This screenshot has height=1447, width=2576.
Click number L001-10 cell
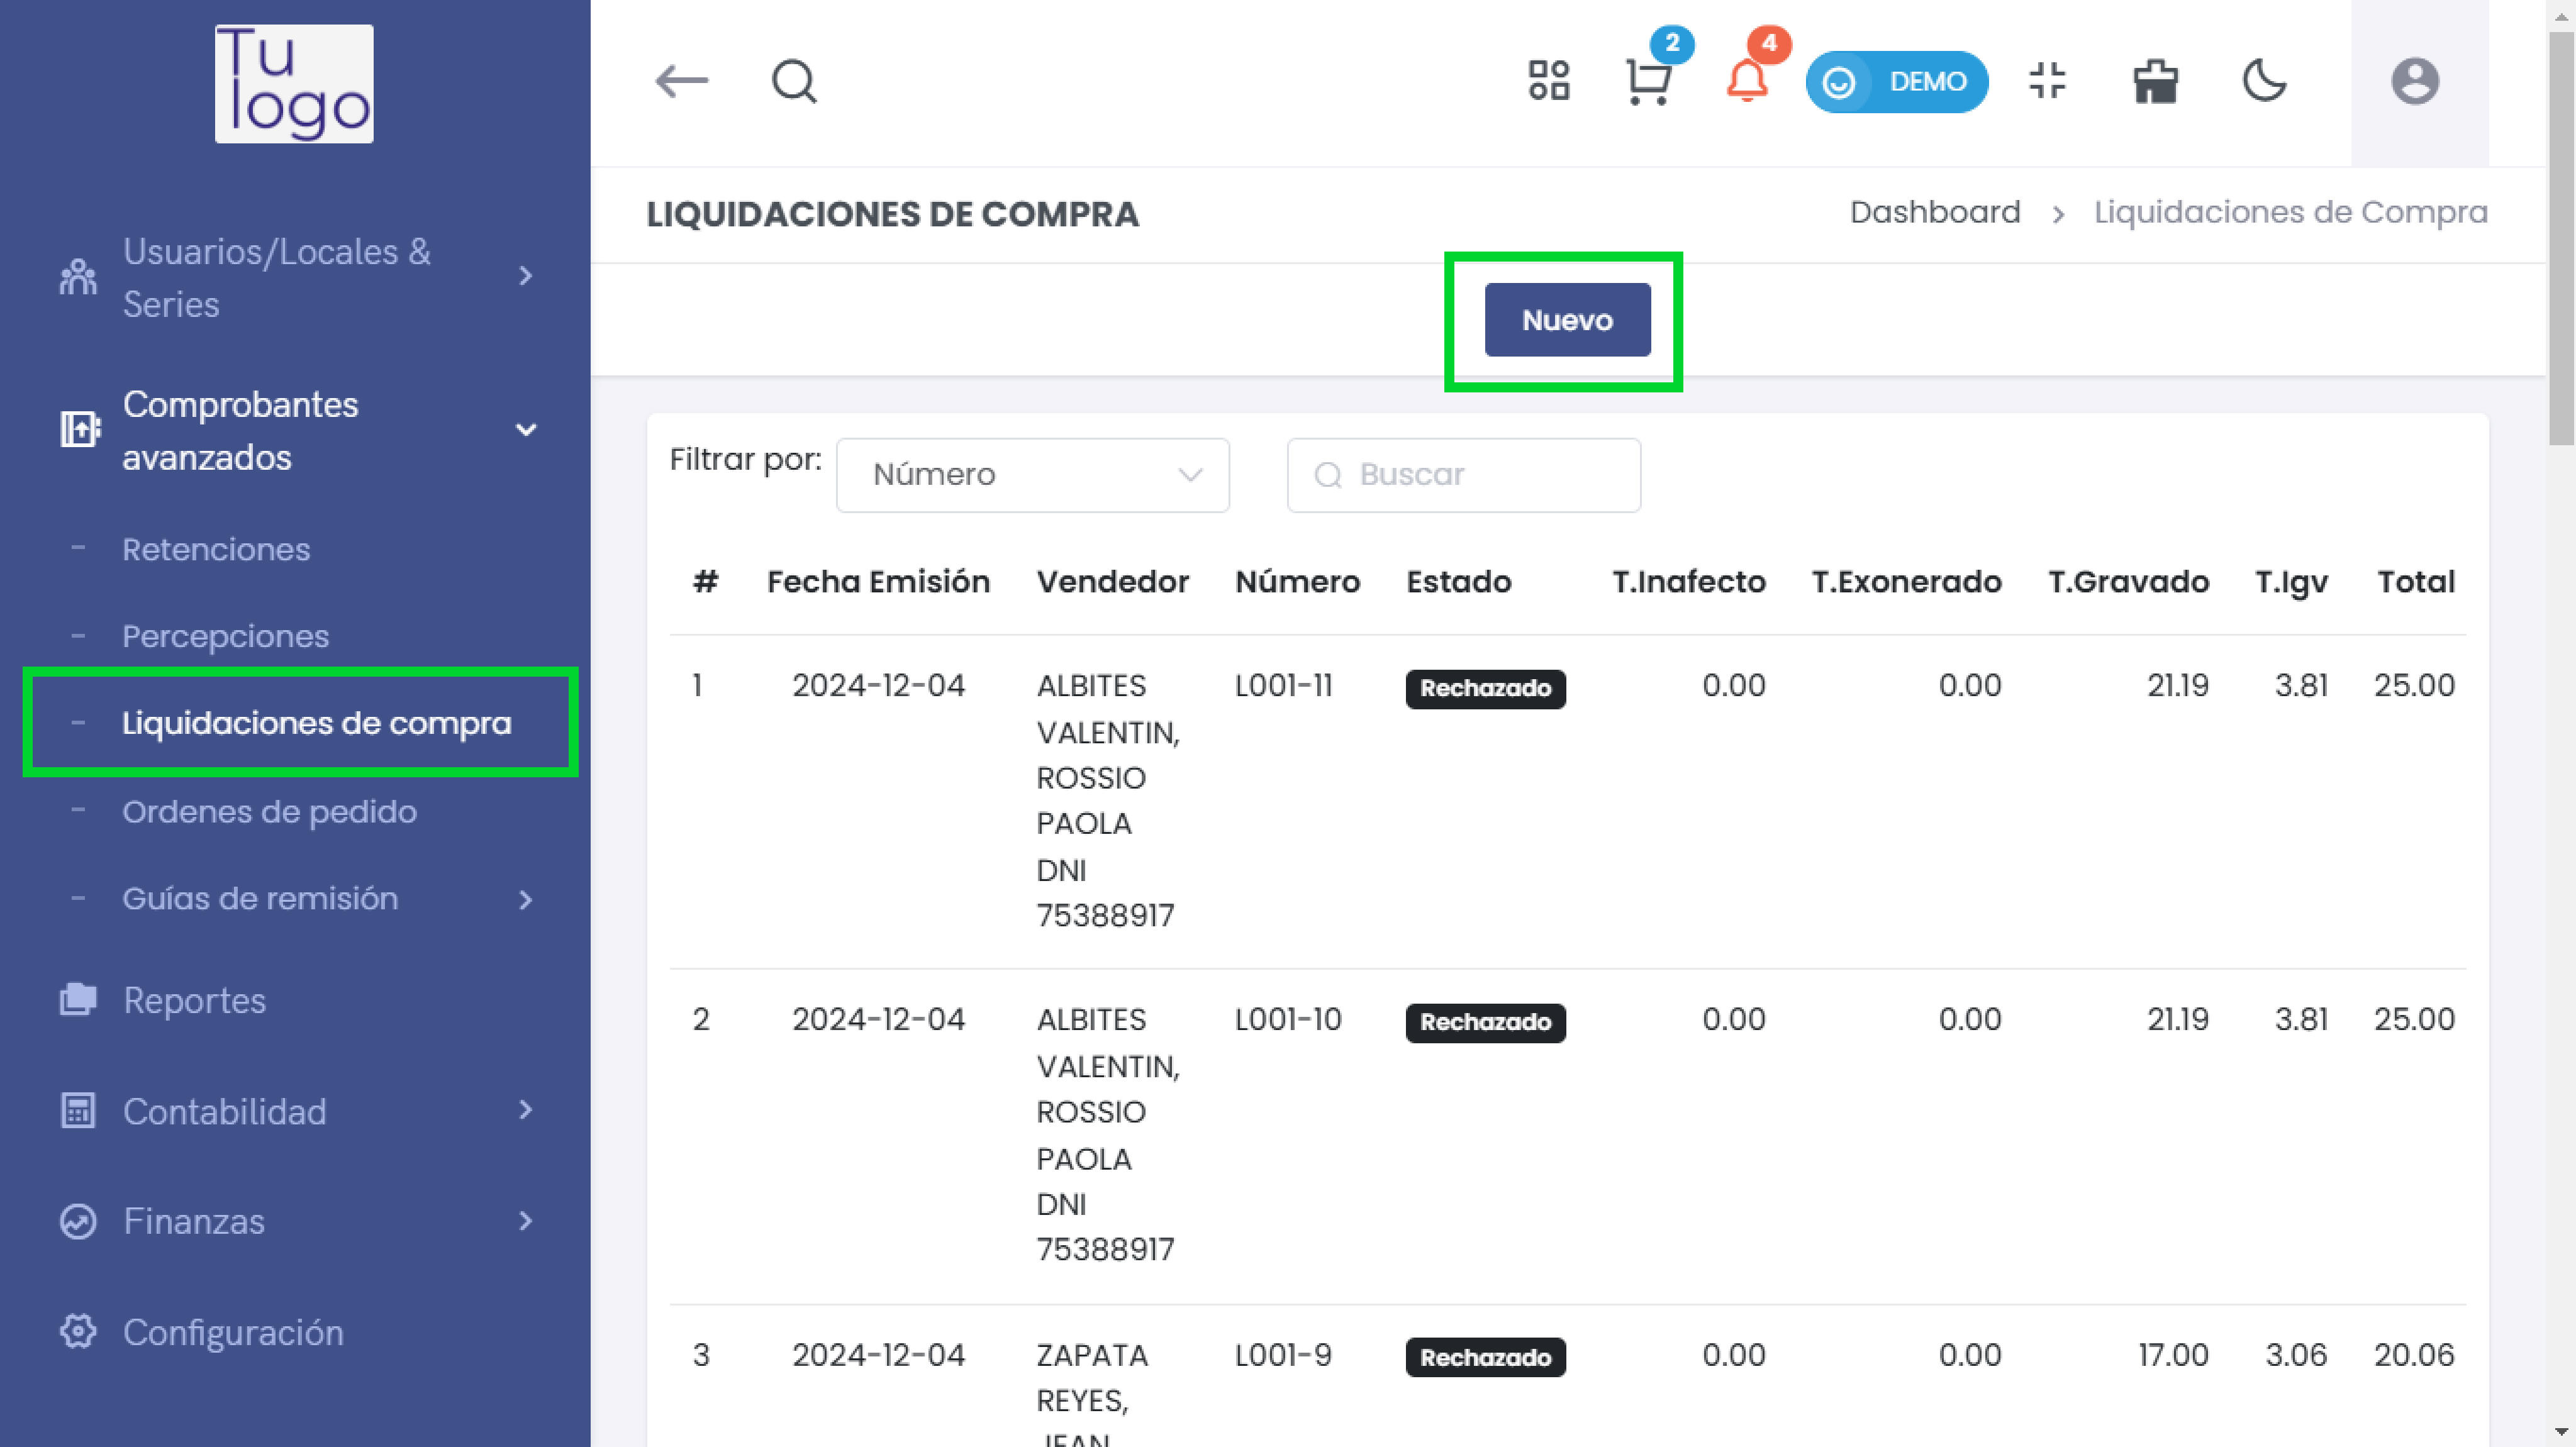coord(1287,1020)
